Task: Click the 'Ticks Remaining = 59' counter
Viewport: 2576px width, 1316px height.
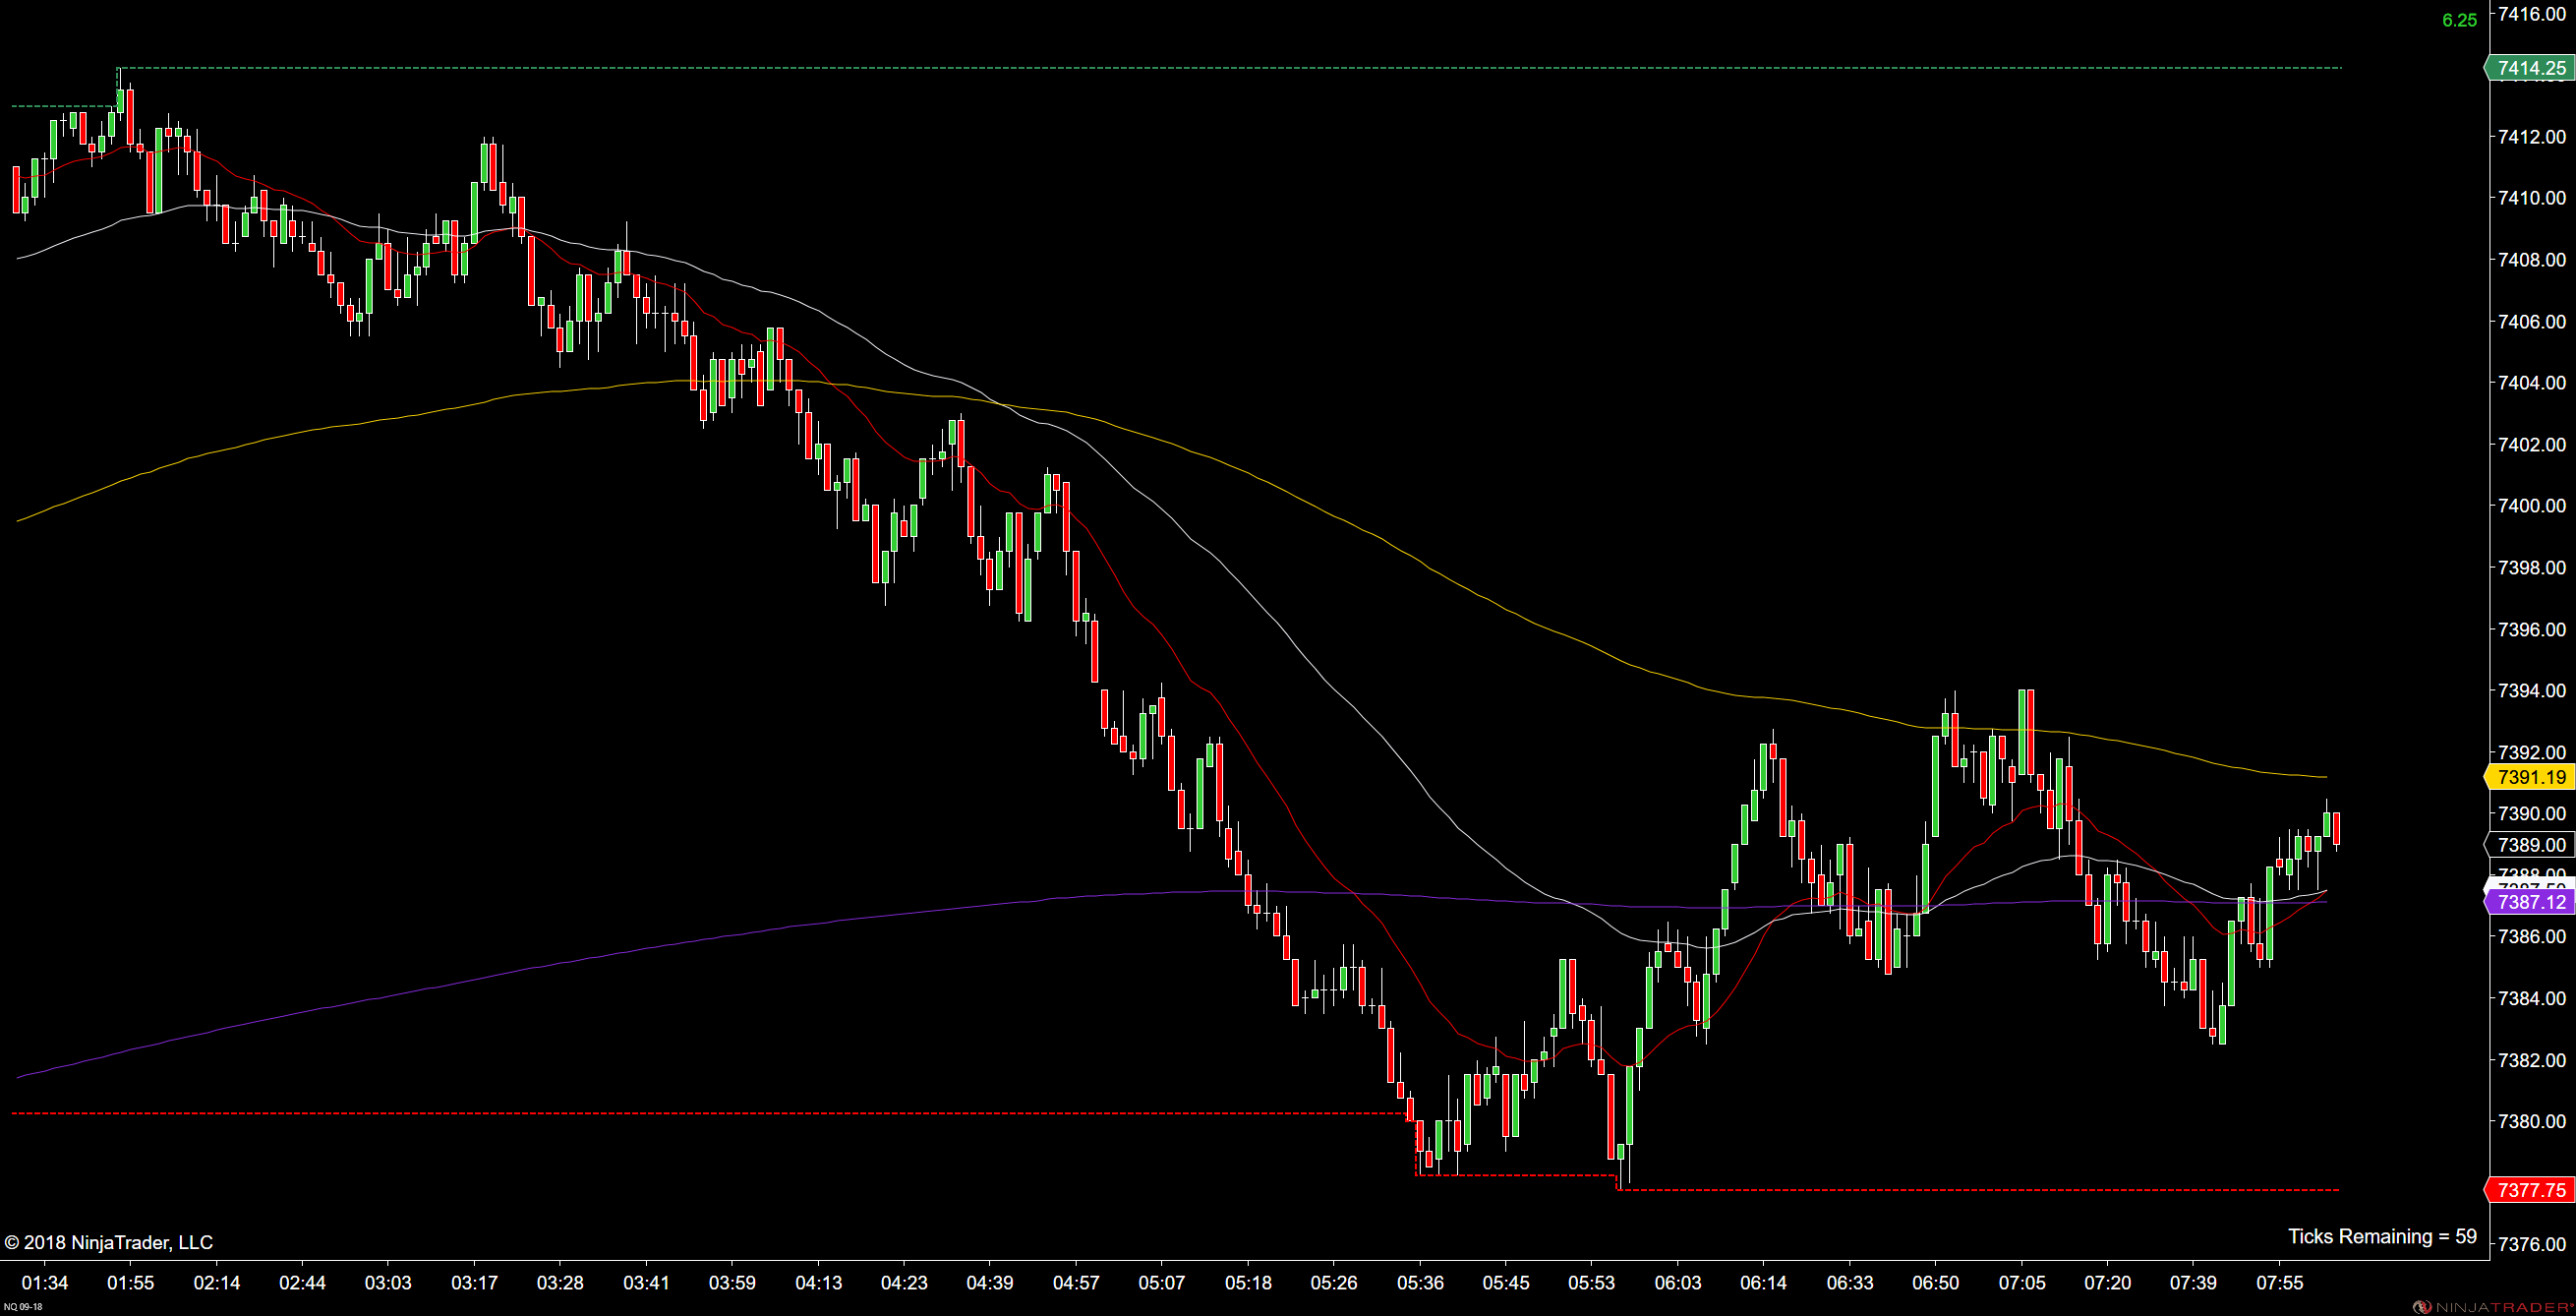Action: [x=2382, y=1236]
